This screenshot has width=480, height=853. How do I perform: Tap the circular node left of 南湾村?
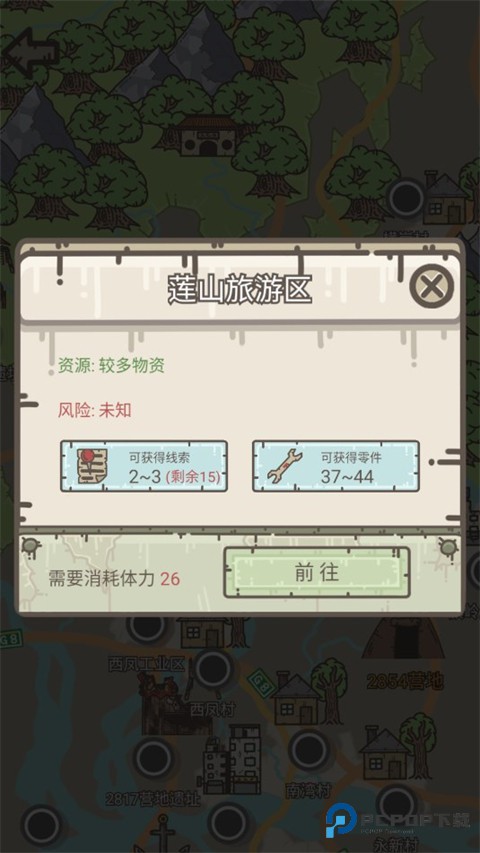[309, 750]
